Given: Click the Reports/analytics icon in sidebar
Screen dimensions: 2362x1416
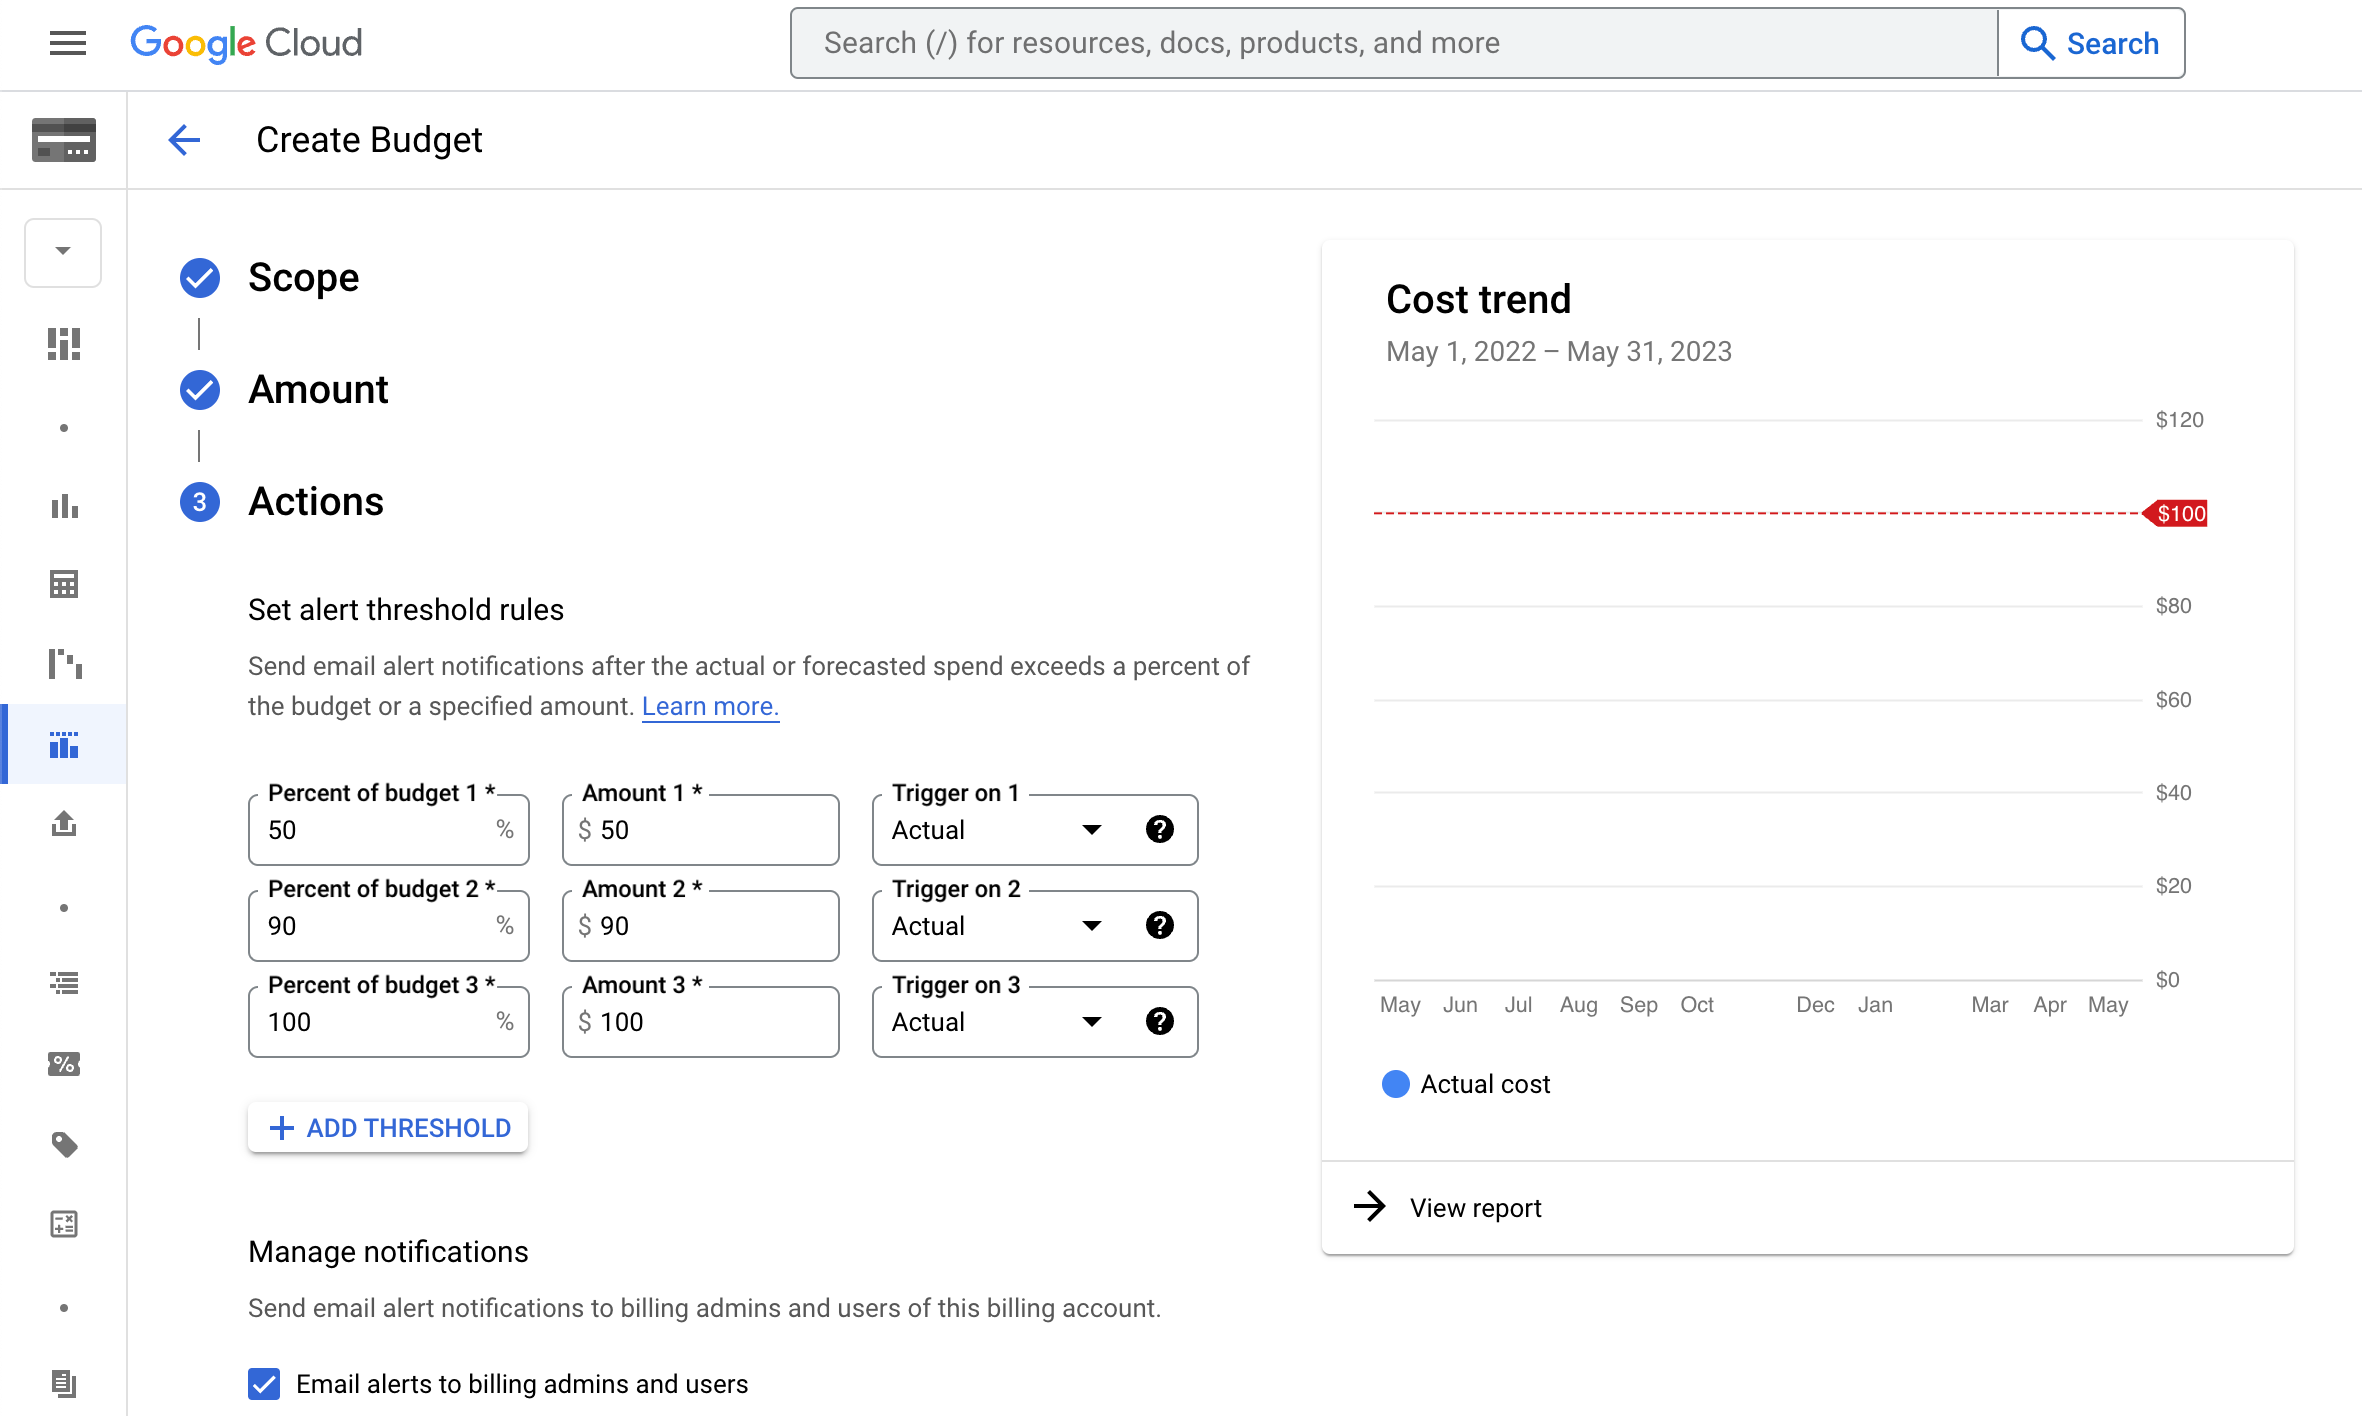Looking at the screenshot, I should tap(64, 506).
